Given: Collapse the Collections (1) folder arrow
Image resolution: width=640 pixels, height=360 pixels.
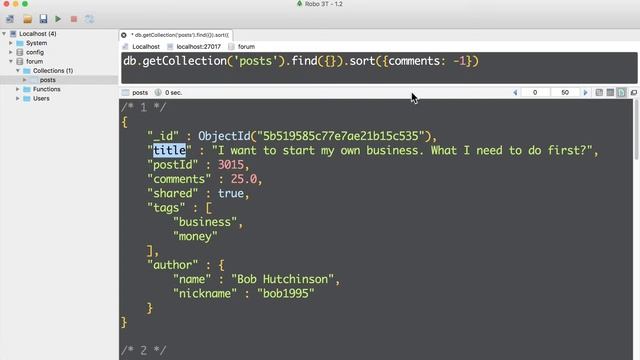Looking at the screenshot, I should [18, 71].
